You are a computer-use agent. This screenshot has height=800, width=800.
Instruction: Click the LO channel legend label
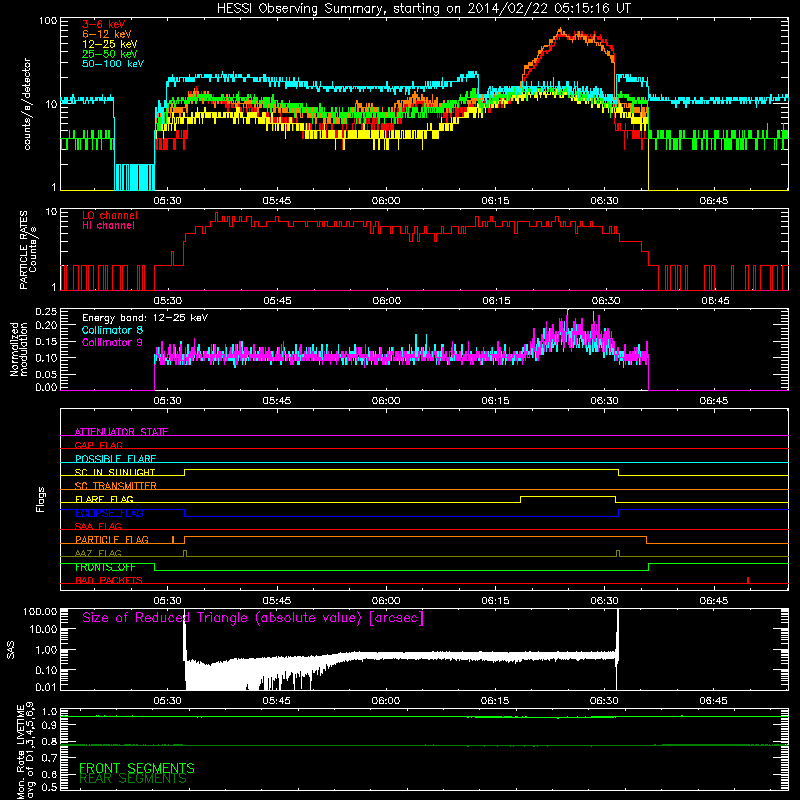pos(110,215)
